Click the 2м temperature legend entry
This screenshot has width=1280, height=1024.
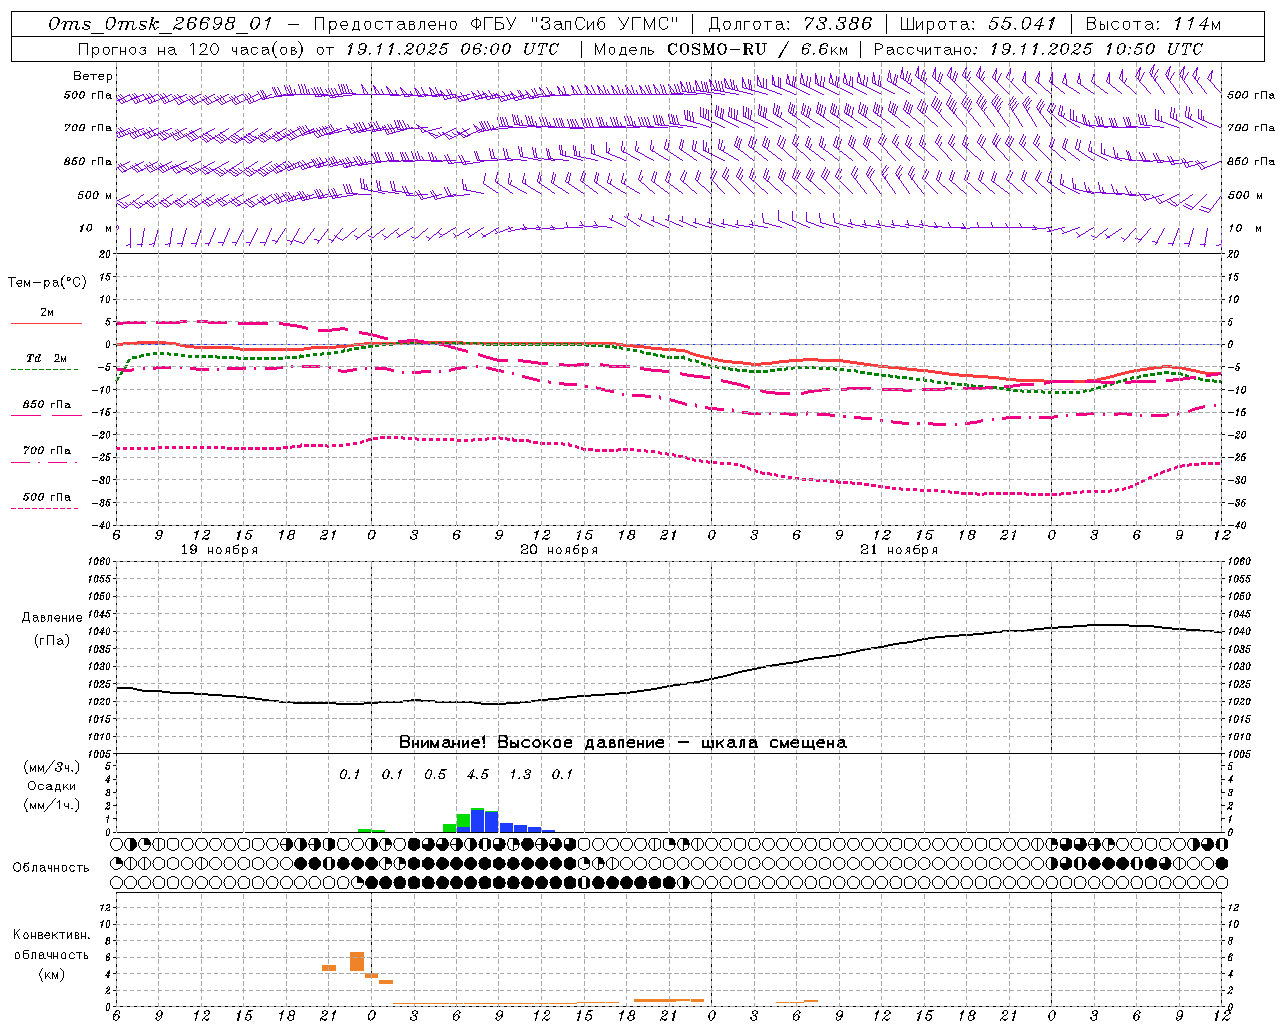[x=47, y=313]
